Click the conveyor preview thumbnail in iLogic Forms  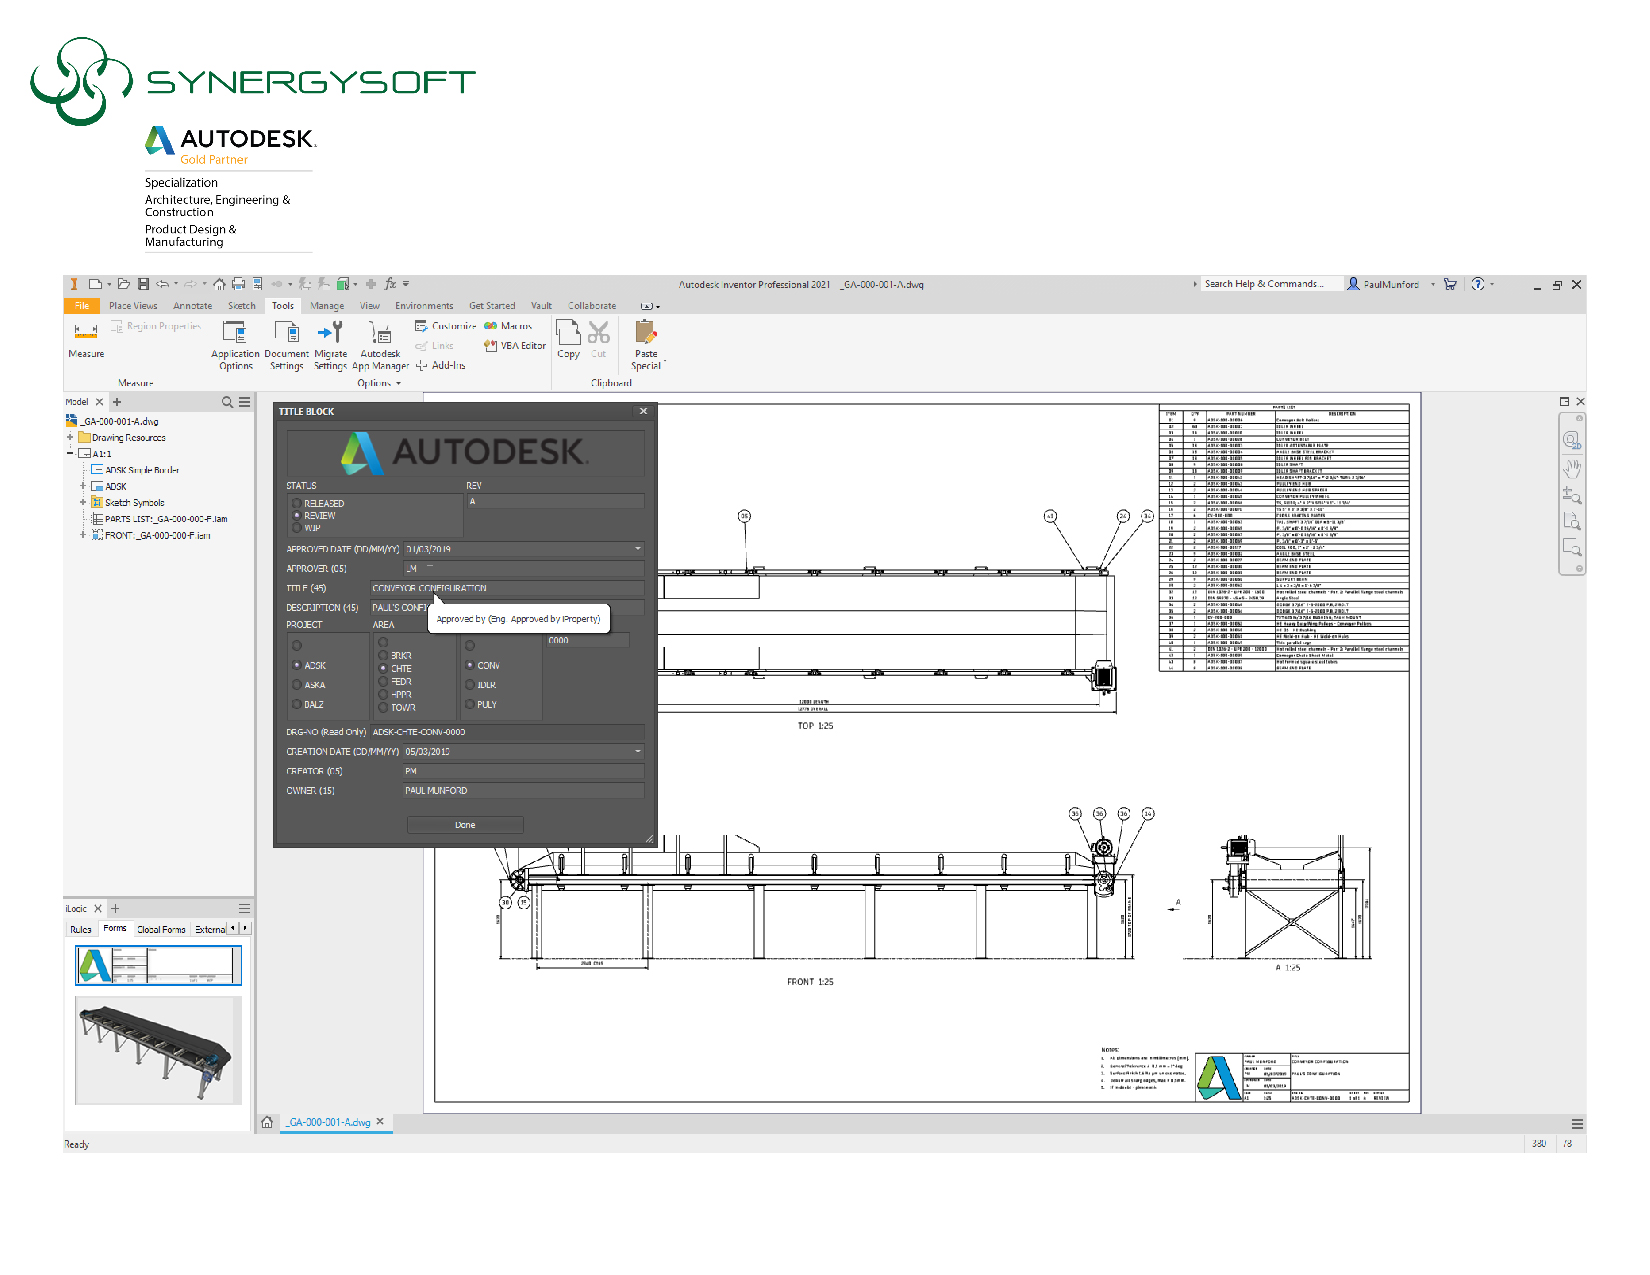coord(156,1050)
